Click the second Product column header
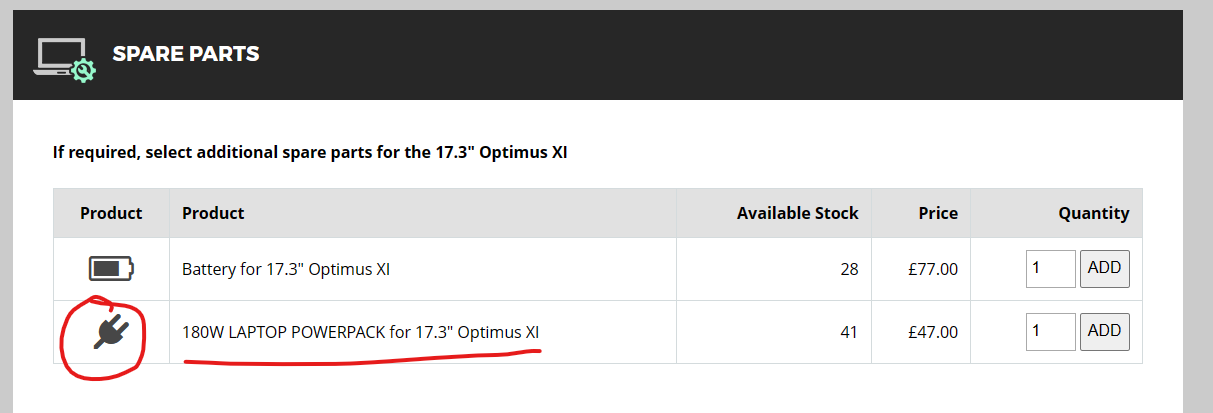Viewport: 1213px width, 413px height. coord(213,213)
